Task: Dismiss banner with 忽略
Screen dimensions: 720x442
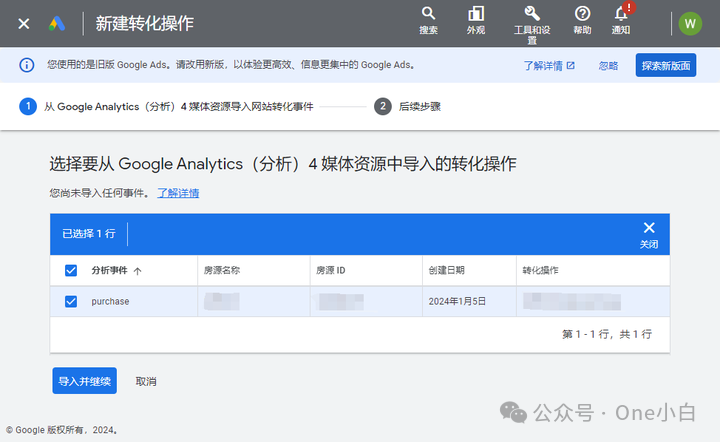Action: [x=608, y=66]
